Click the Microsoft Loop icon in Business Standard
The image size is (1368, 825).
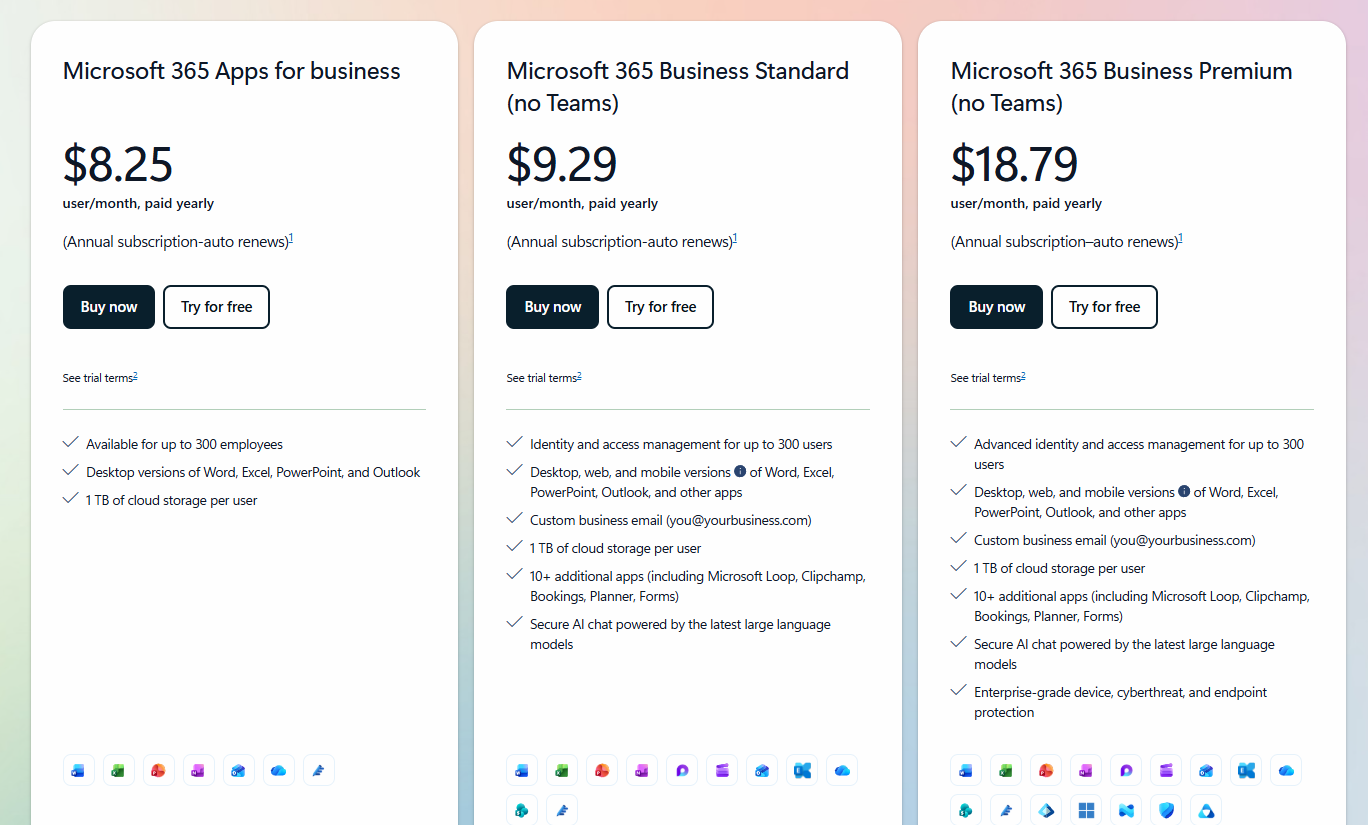682,770
